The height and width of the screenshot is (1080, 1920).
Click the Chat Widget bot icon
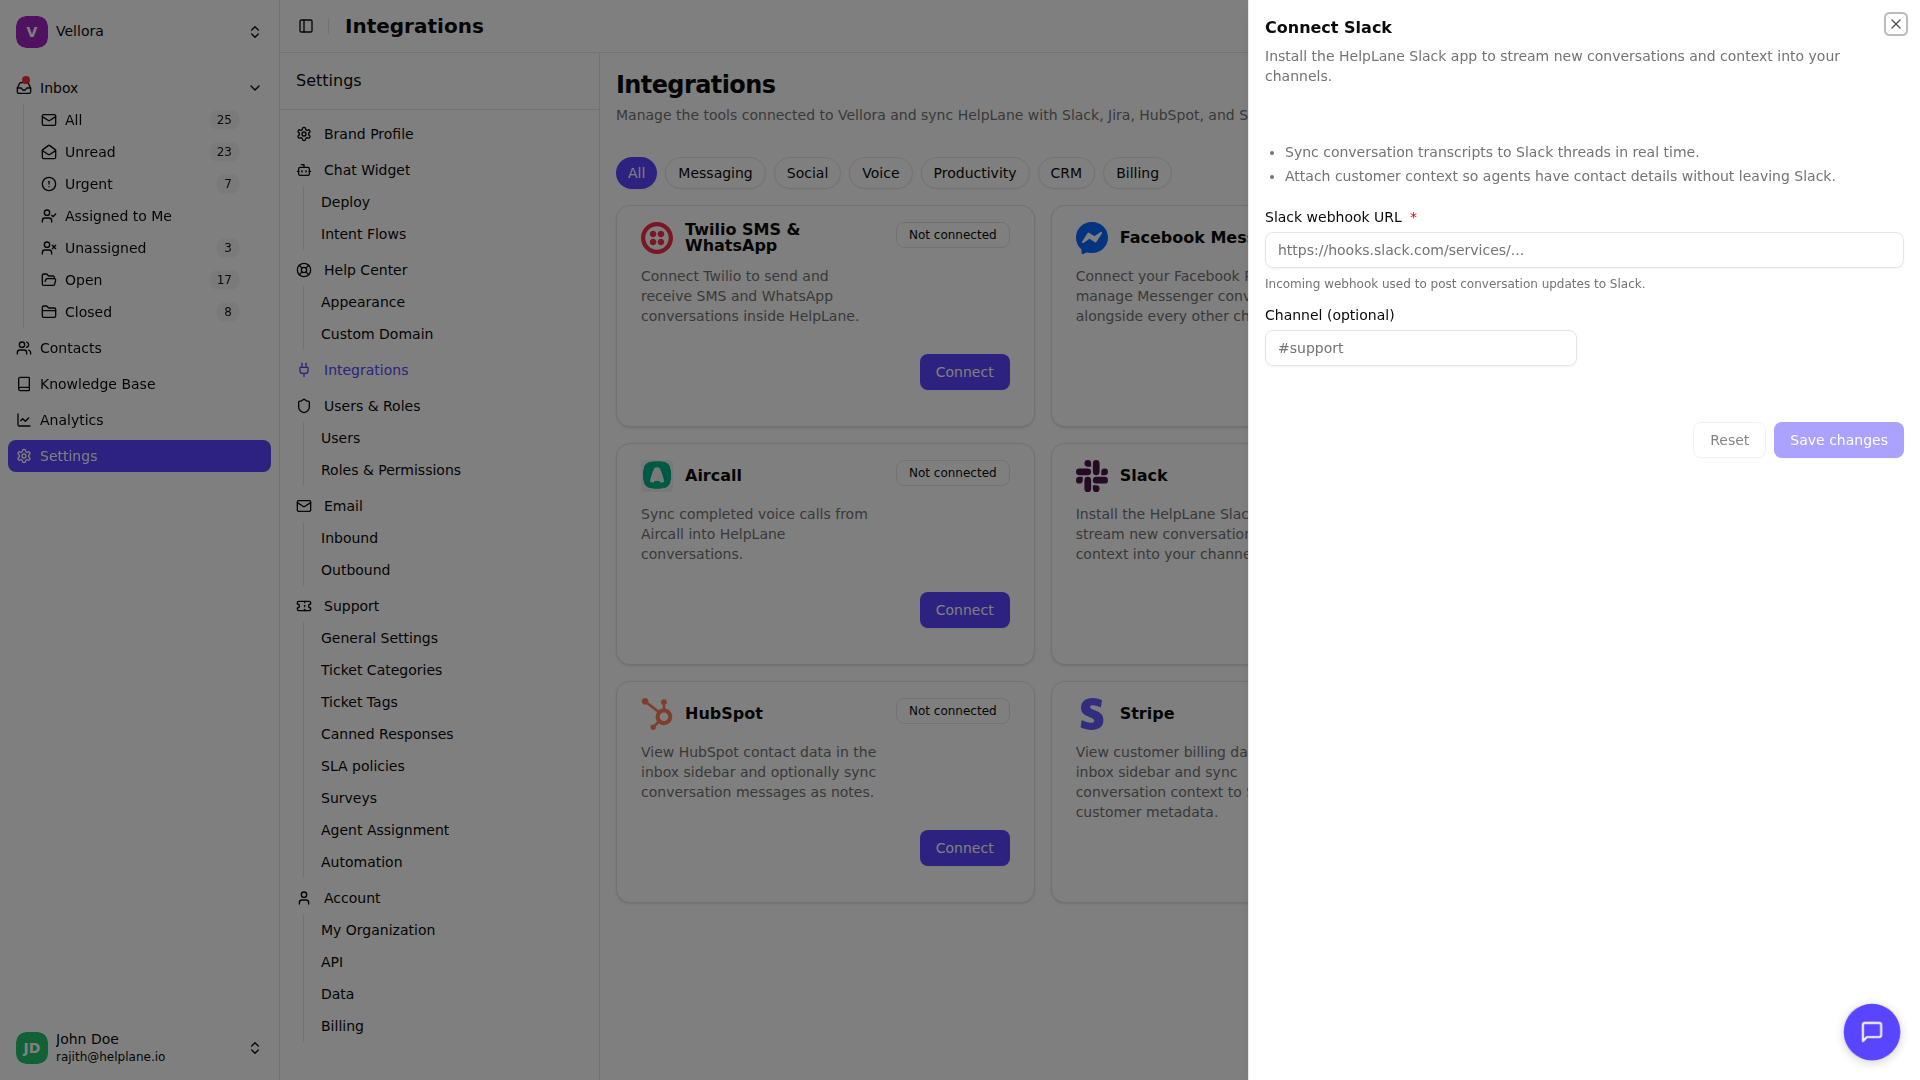(x=304, y=170)
